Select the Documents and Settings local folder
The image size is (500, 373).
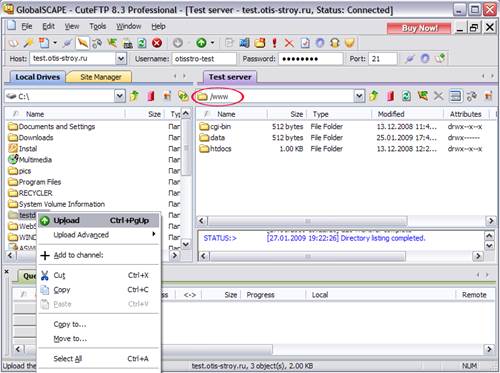[52, 127]
